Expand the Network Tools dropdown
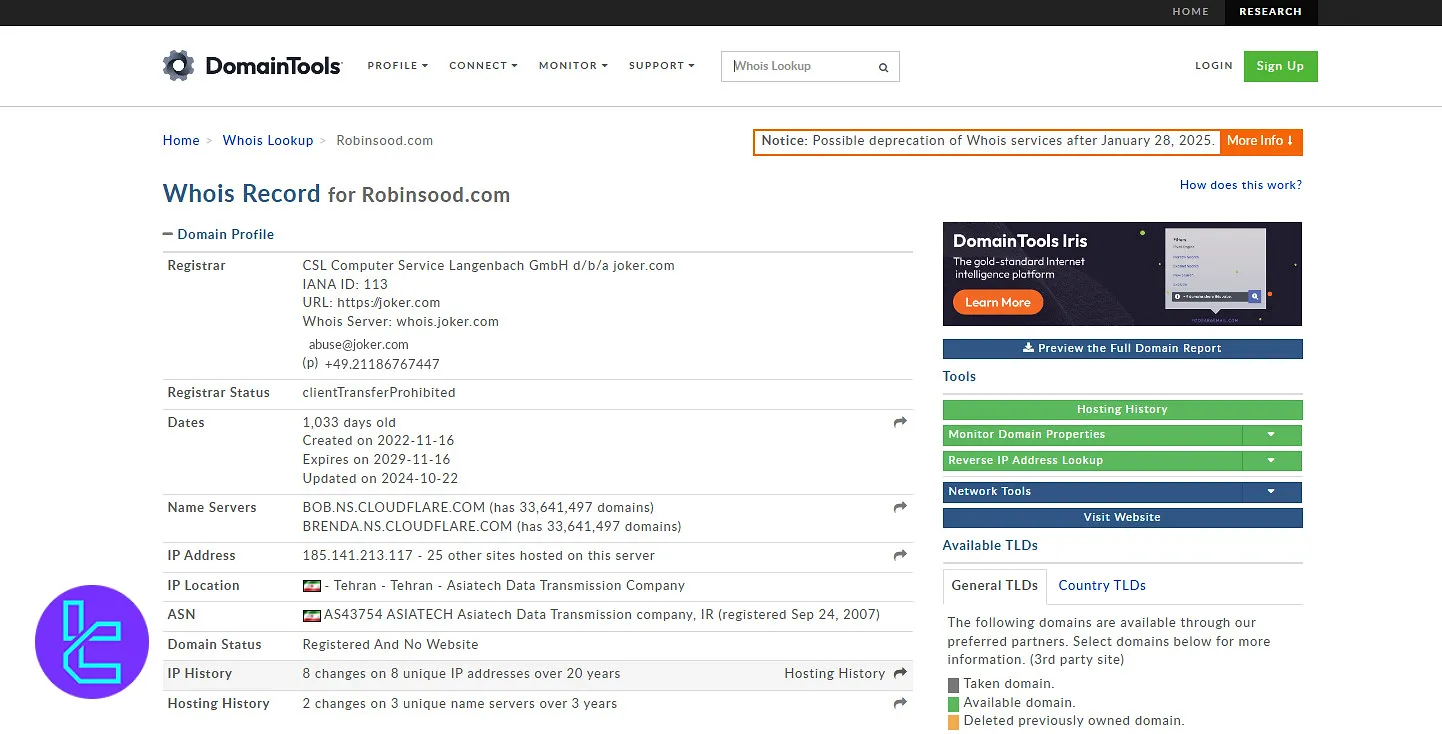Screen dimensions: 1442x734 click(1271, 491)
